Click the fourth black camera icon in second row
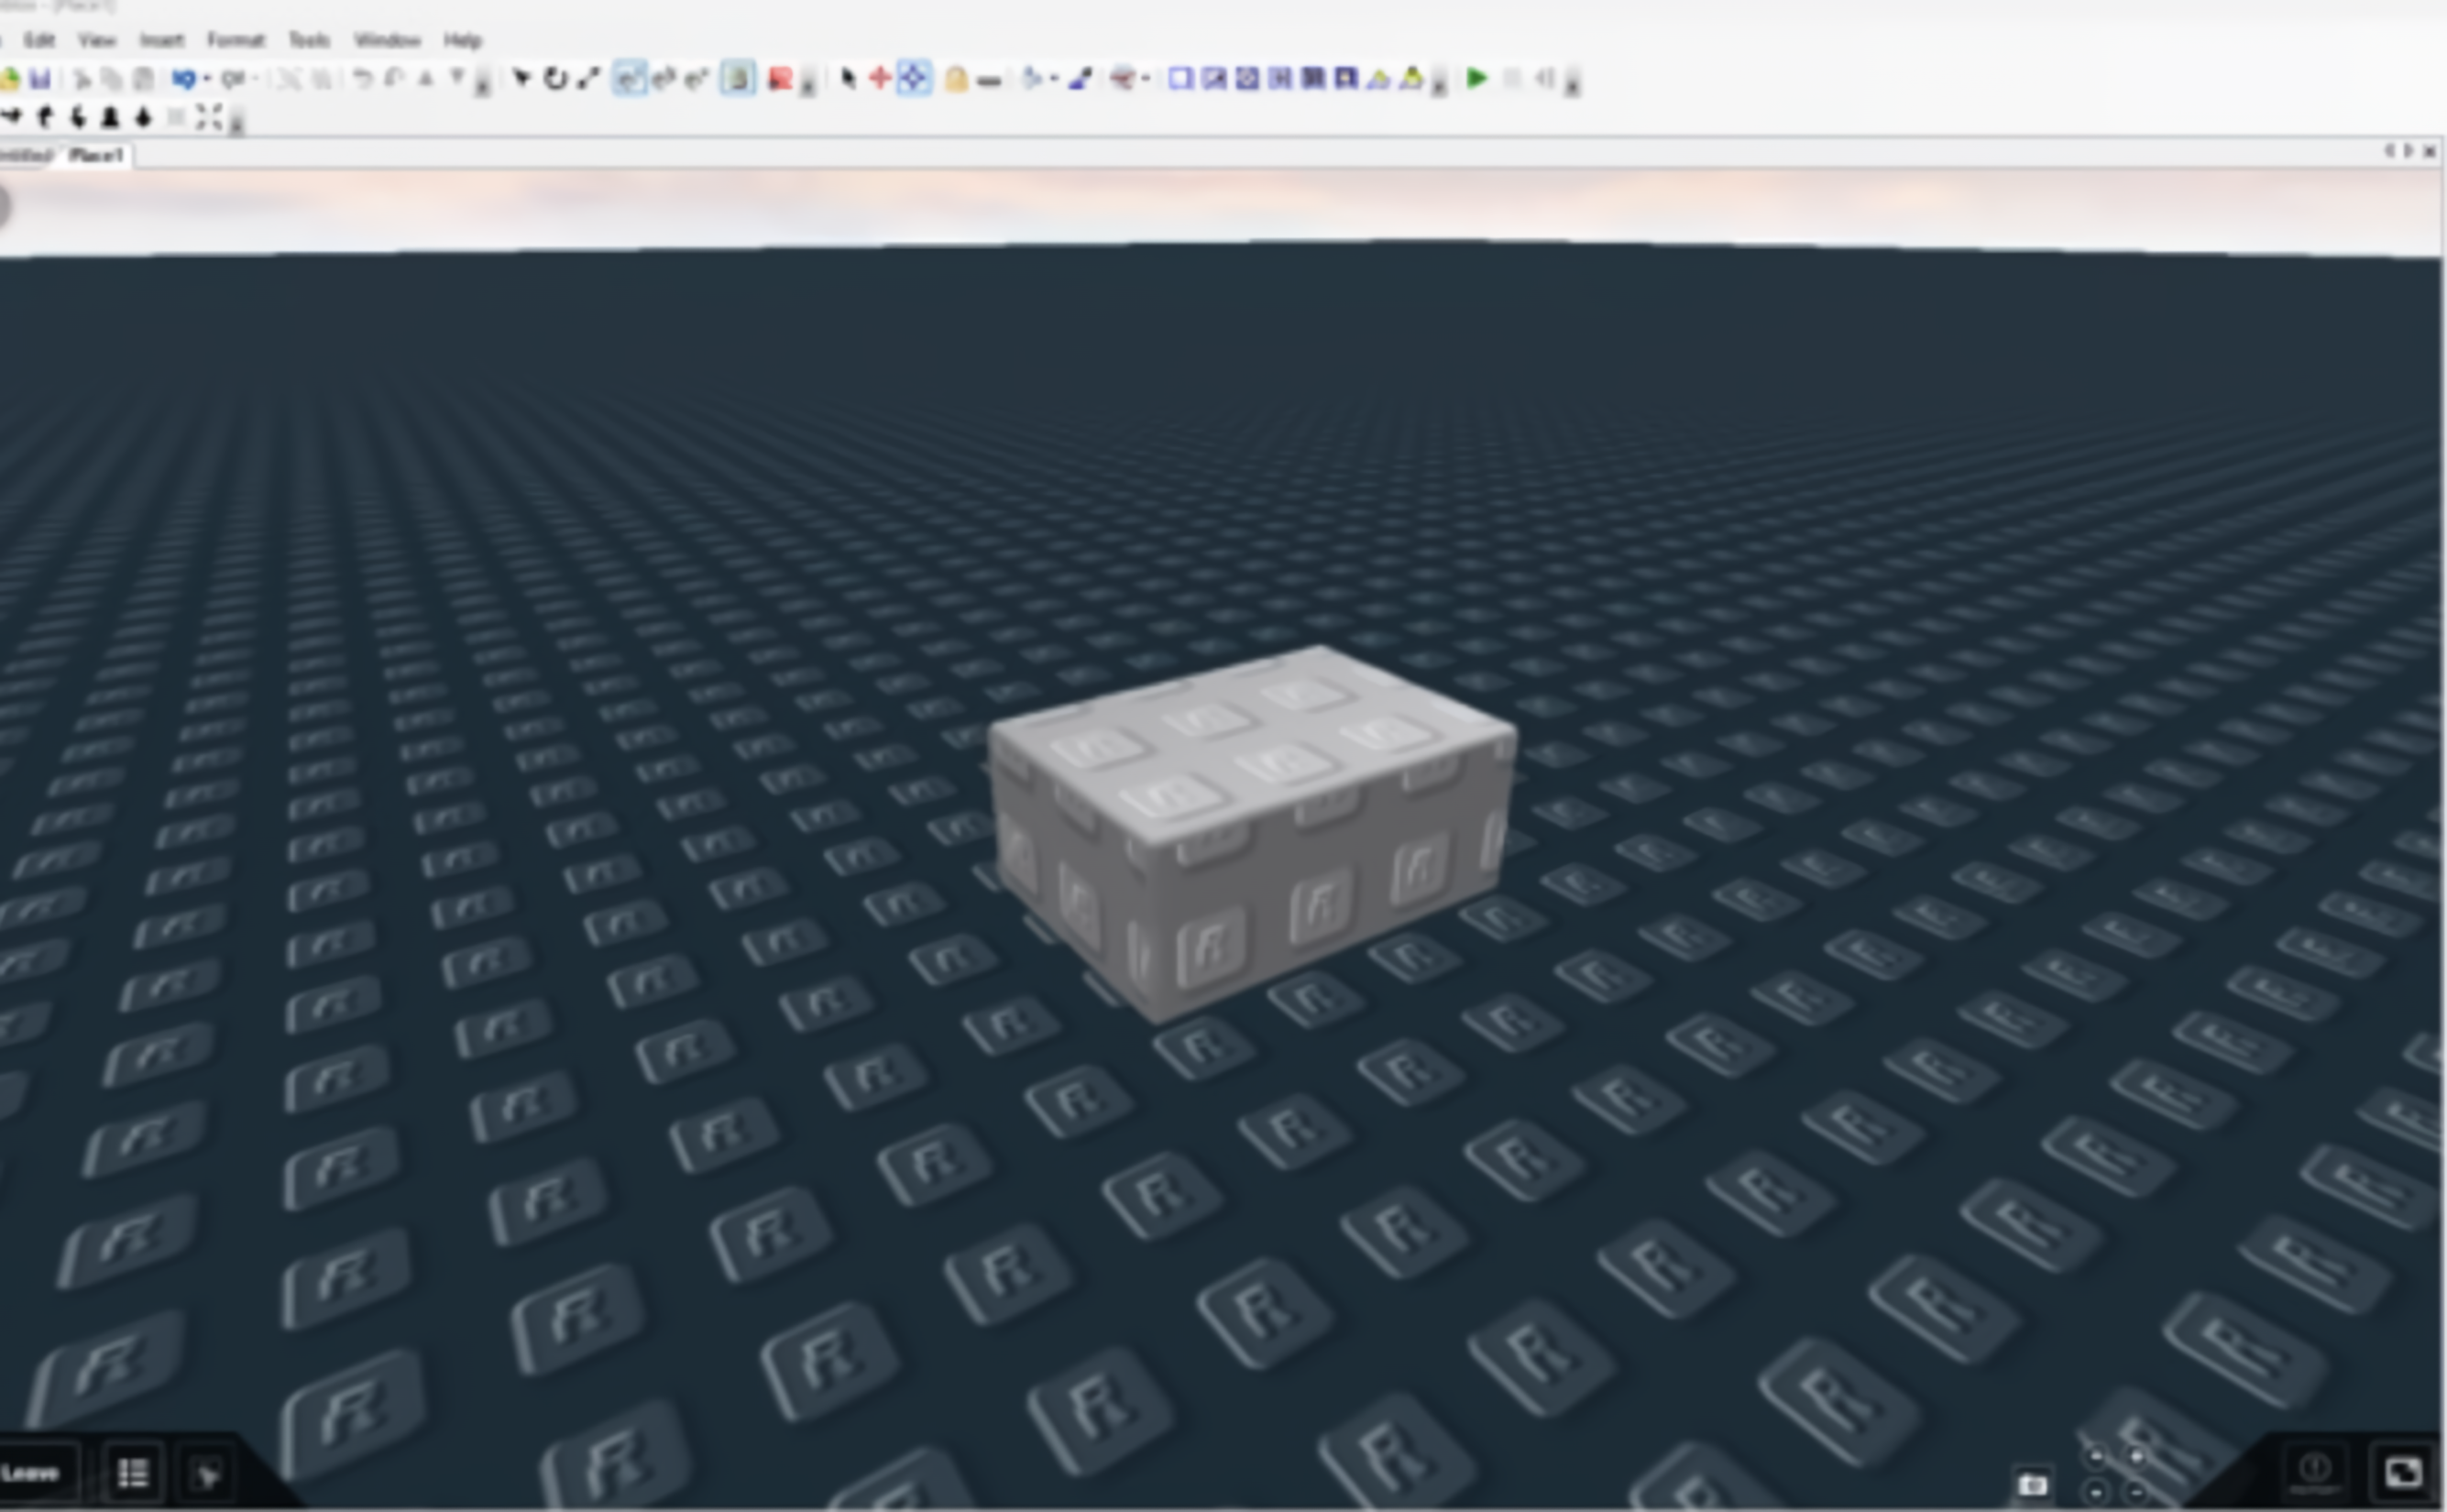Screen dimensions: 2447x1512 click(111, 118)
